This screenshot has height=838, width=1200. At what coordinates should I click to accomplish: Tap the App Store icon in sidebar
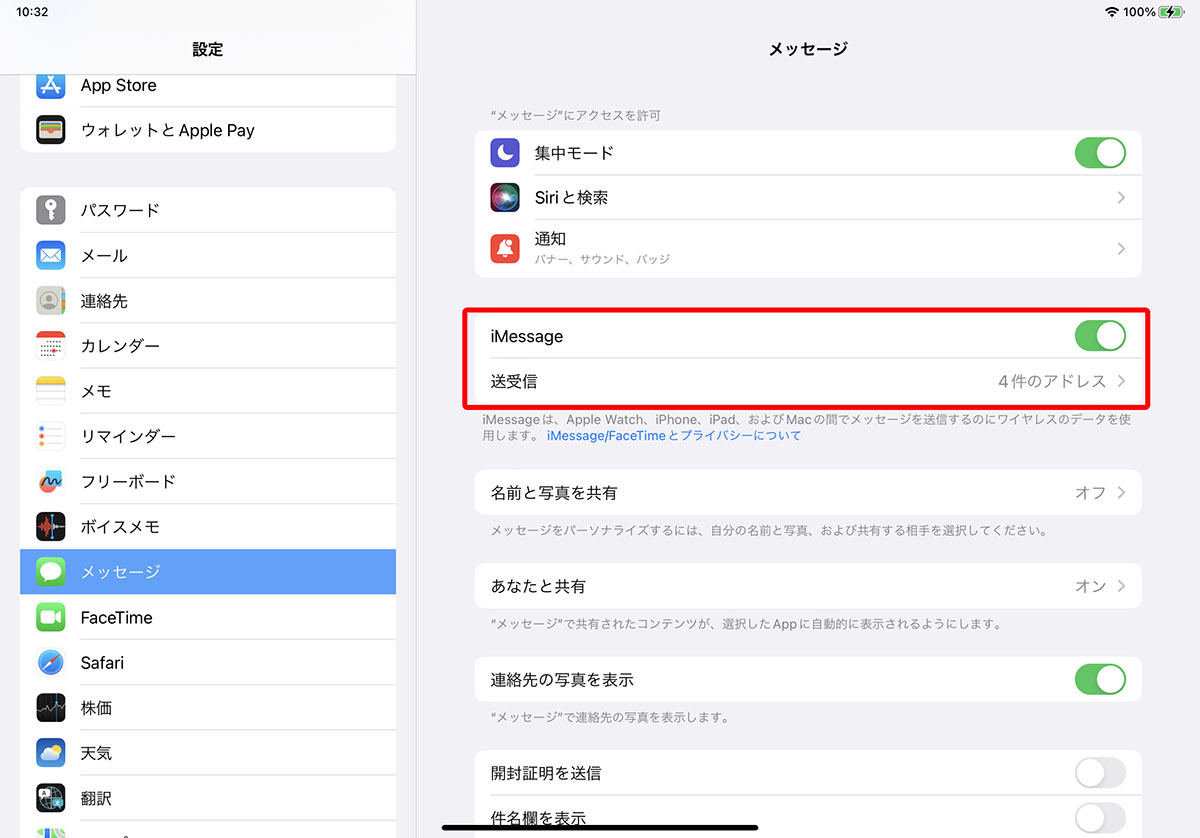click(x=51, y=85)
